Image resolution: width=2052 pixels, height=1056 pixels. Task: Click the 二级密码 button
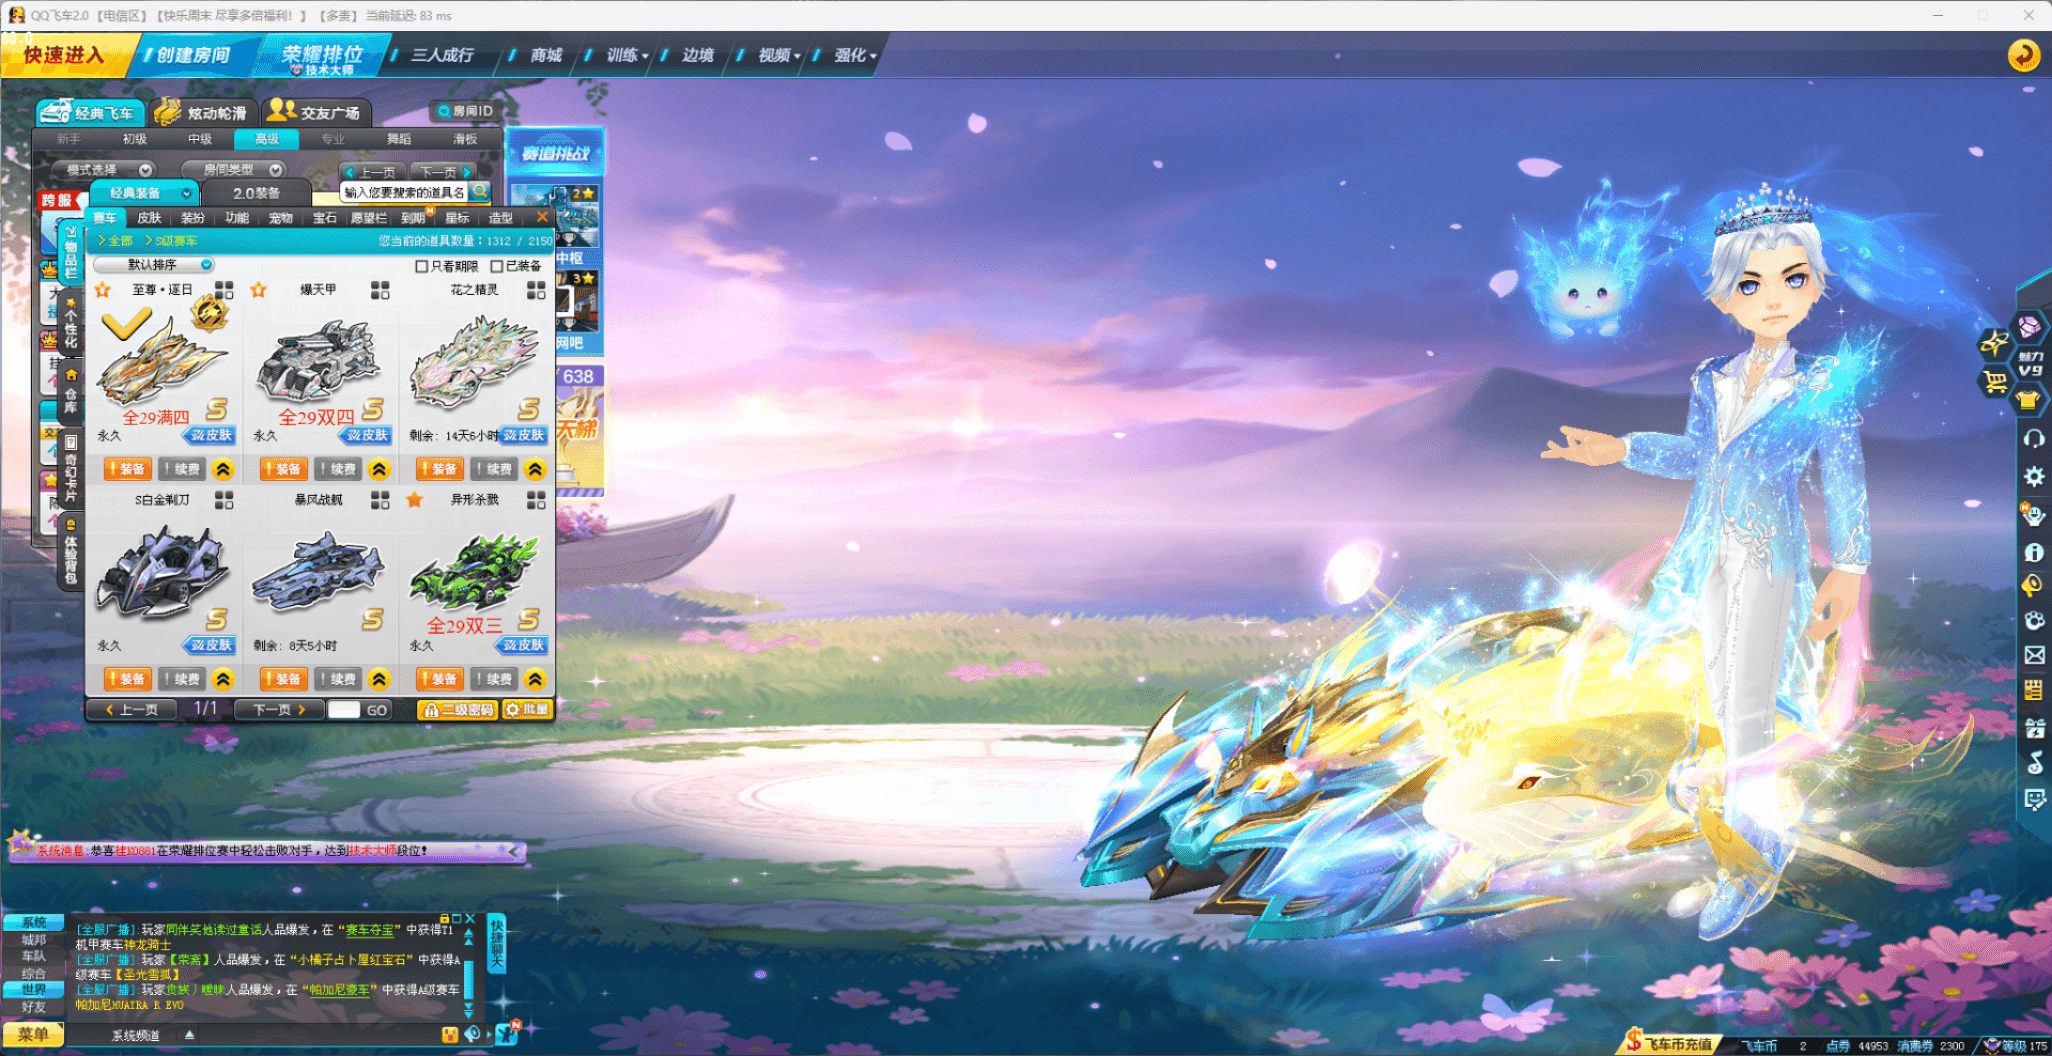coord(458,709)
